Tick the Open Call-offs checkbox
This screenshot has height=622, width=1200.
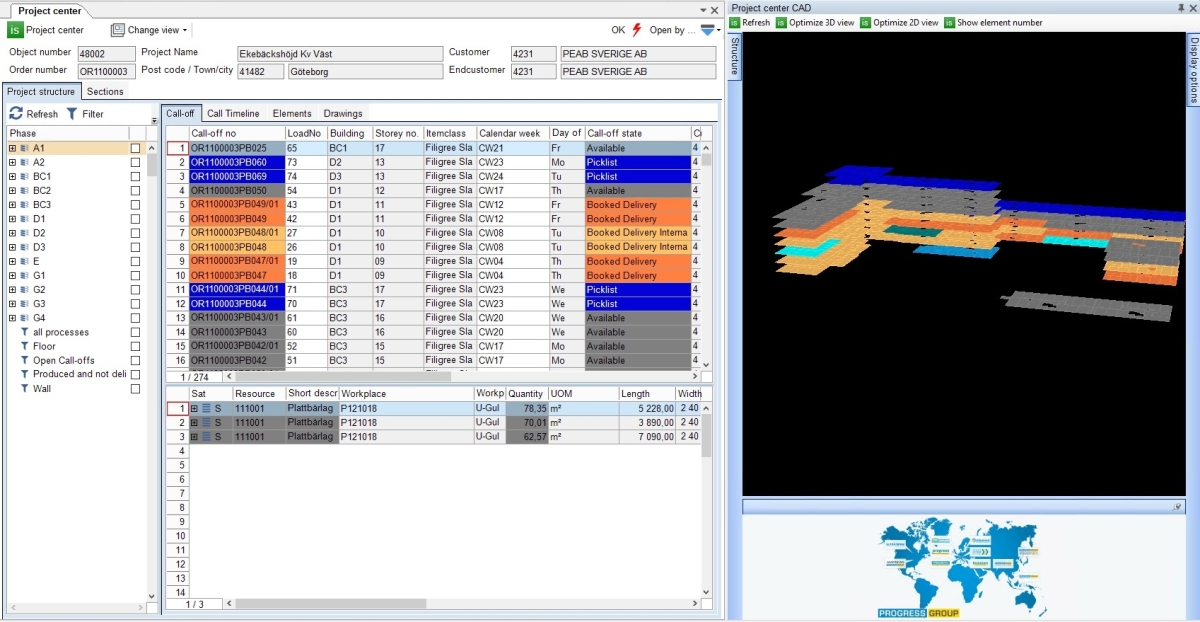(x=135, y=360)
